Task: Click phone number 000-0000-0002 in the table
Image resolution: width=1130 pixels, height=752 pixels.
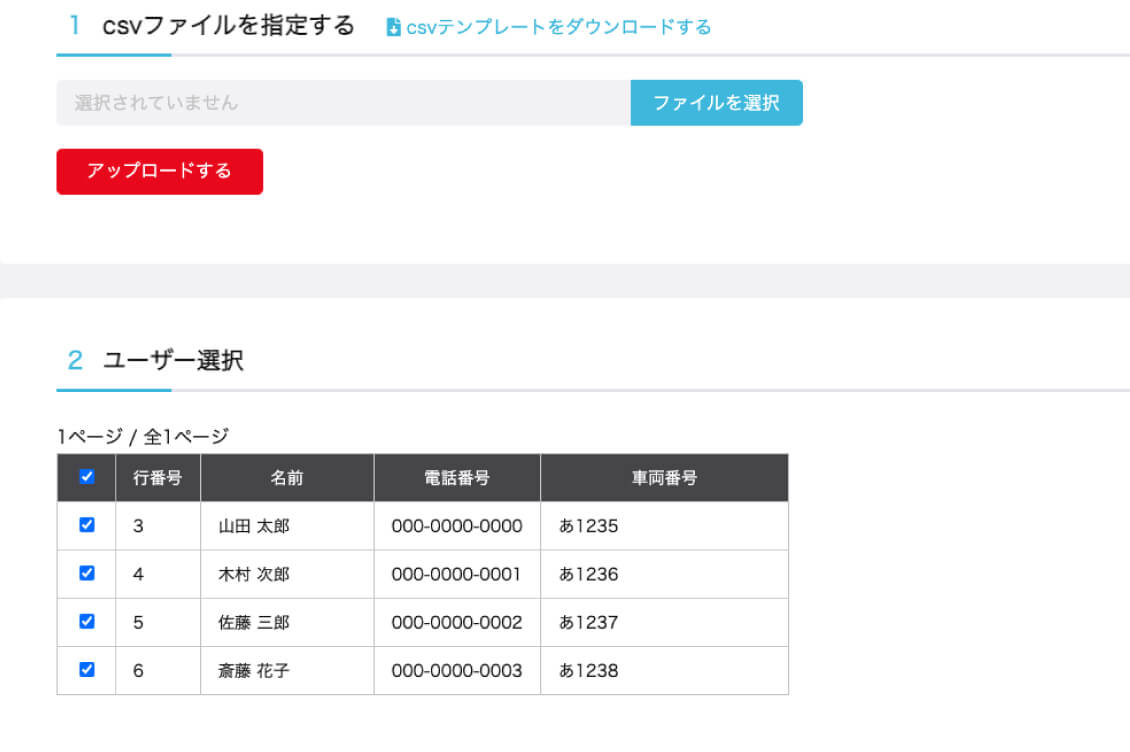Action: pos(456,621)
